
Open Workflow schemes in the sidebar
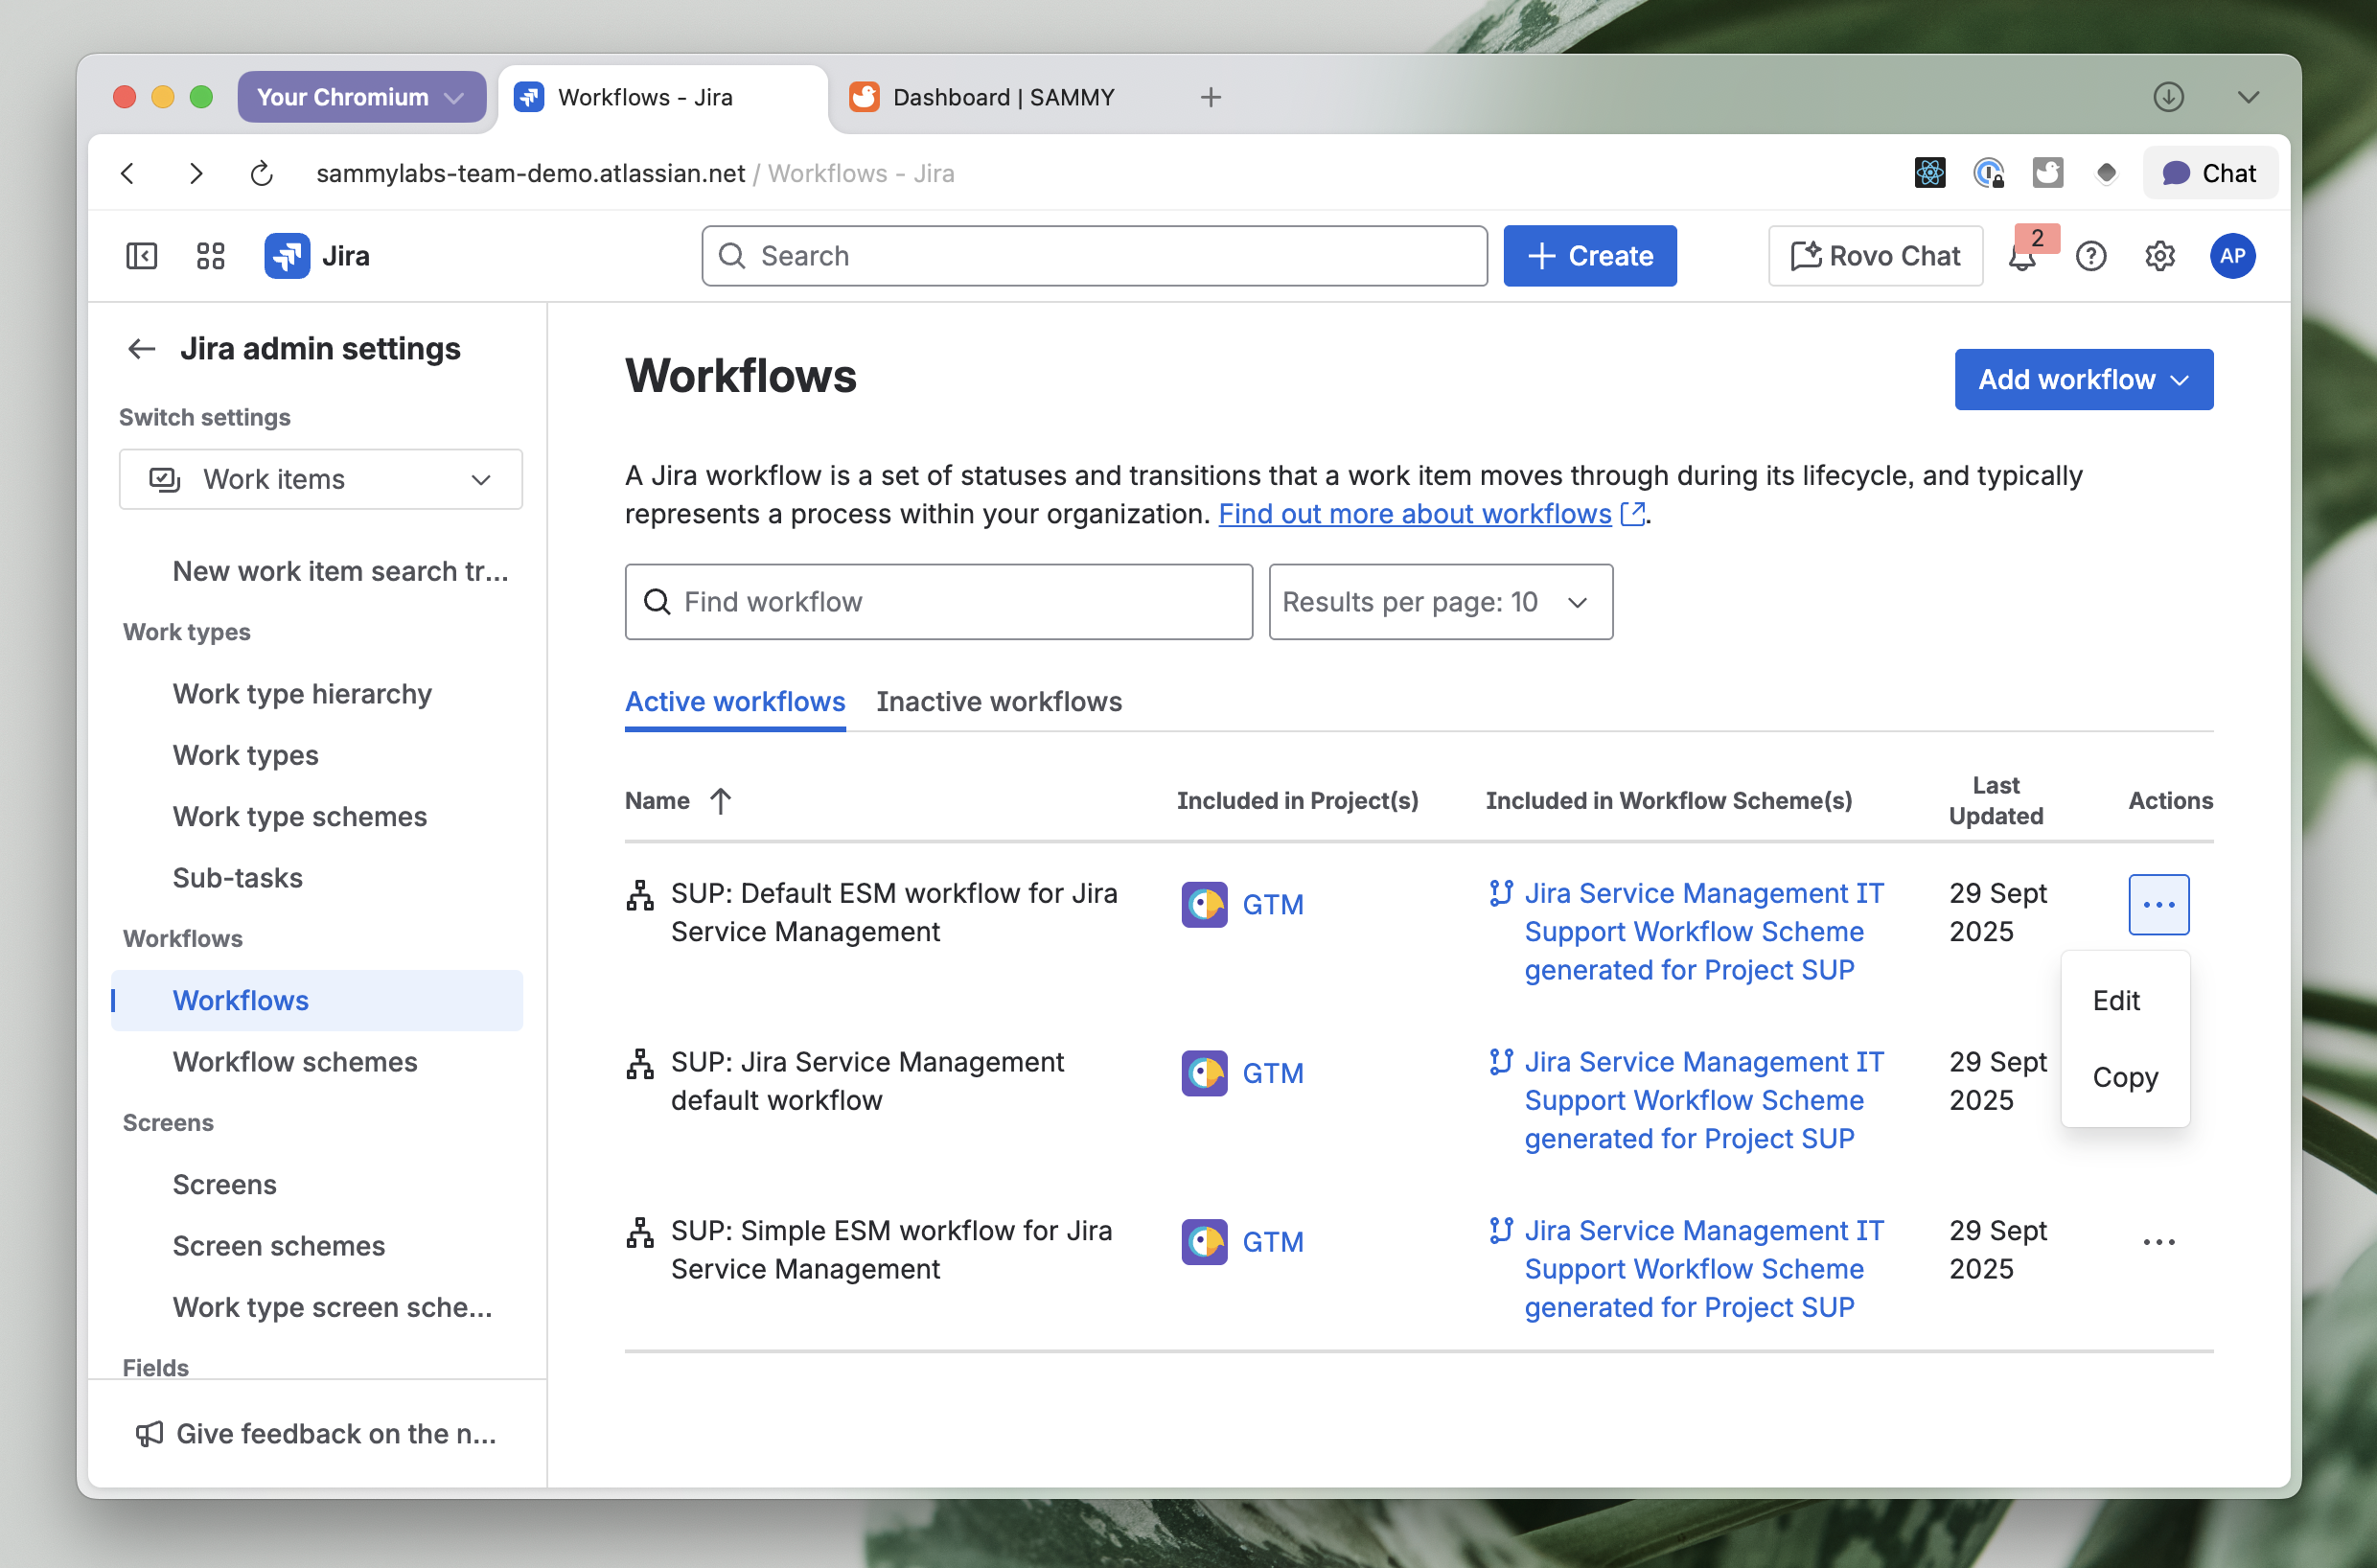click(295, 1062)
